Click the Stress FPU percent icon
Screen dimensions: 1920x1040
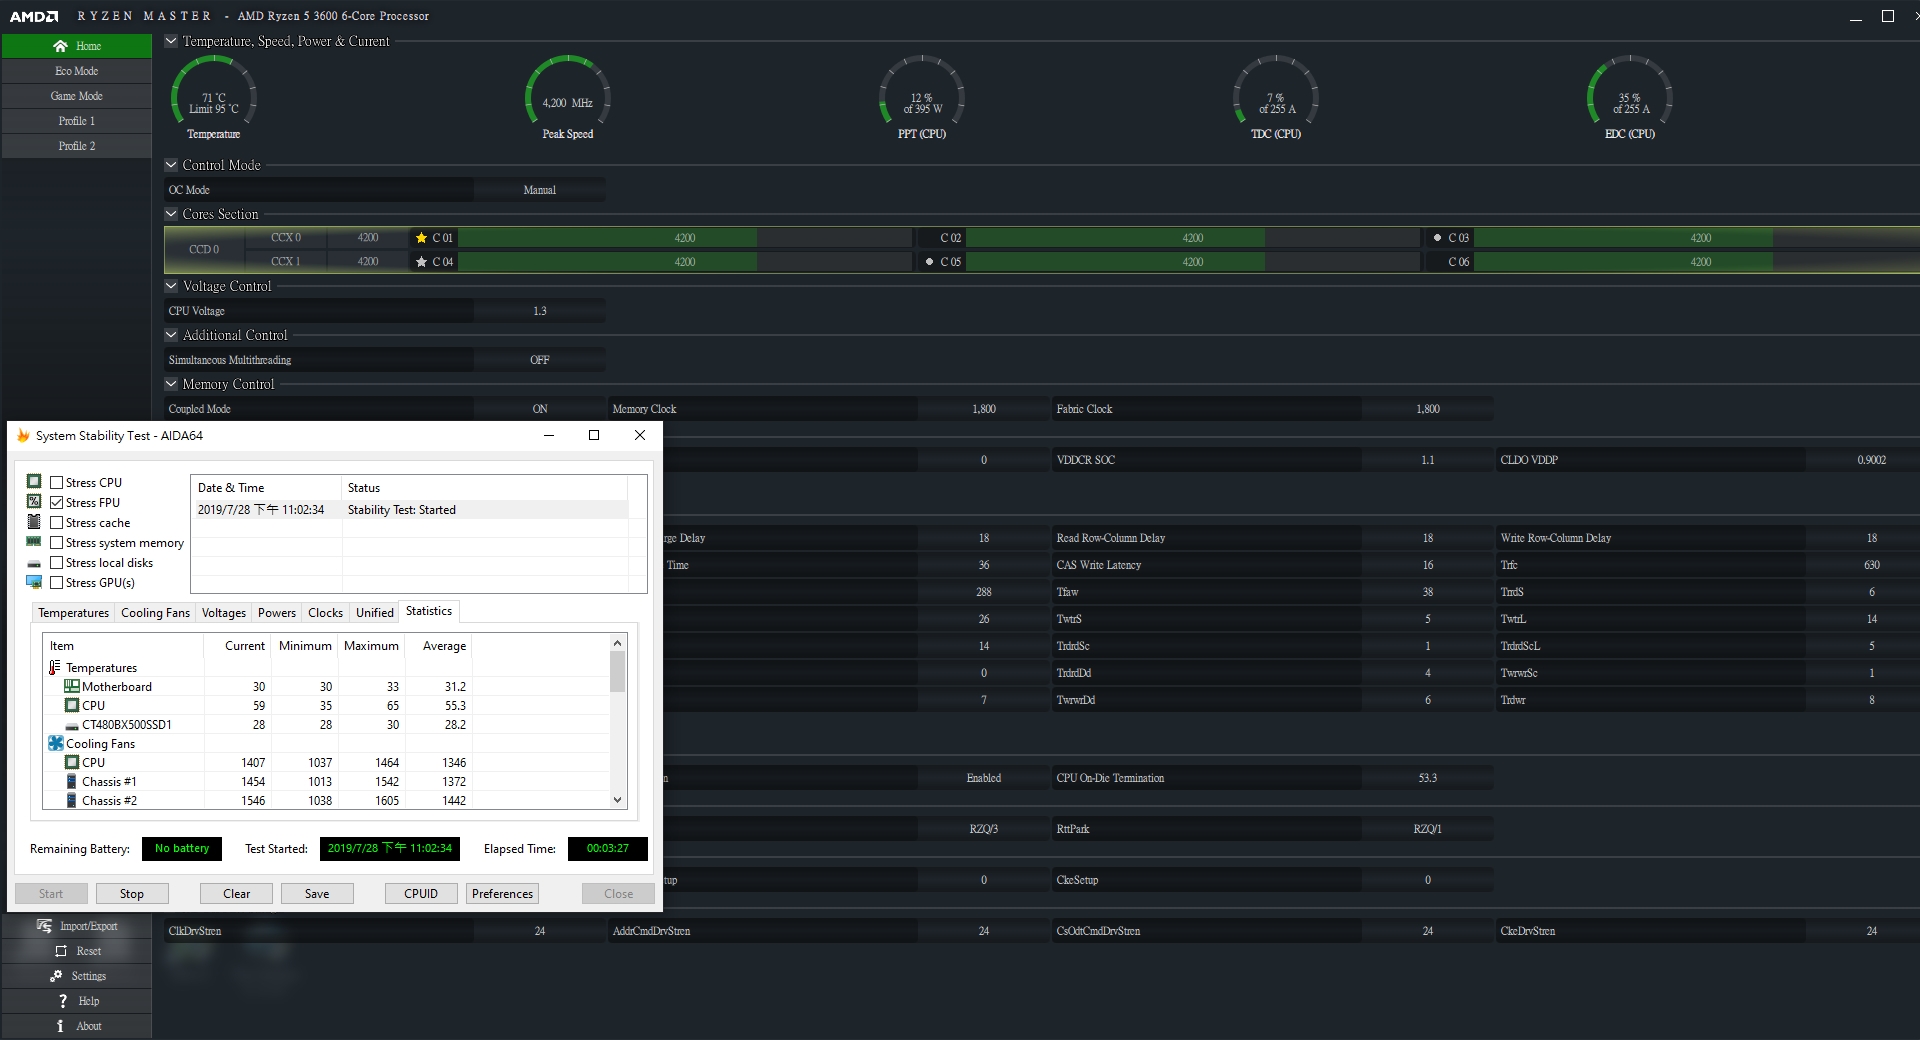pyautogui.click(x=34, y=502)
